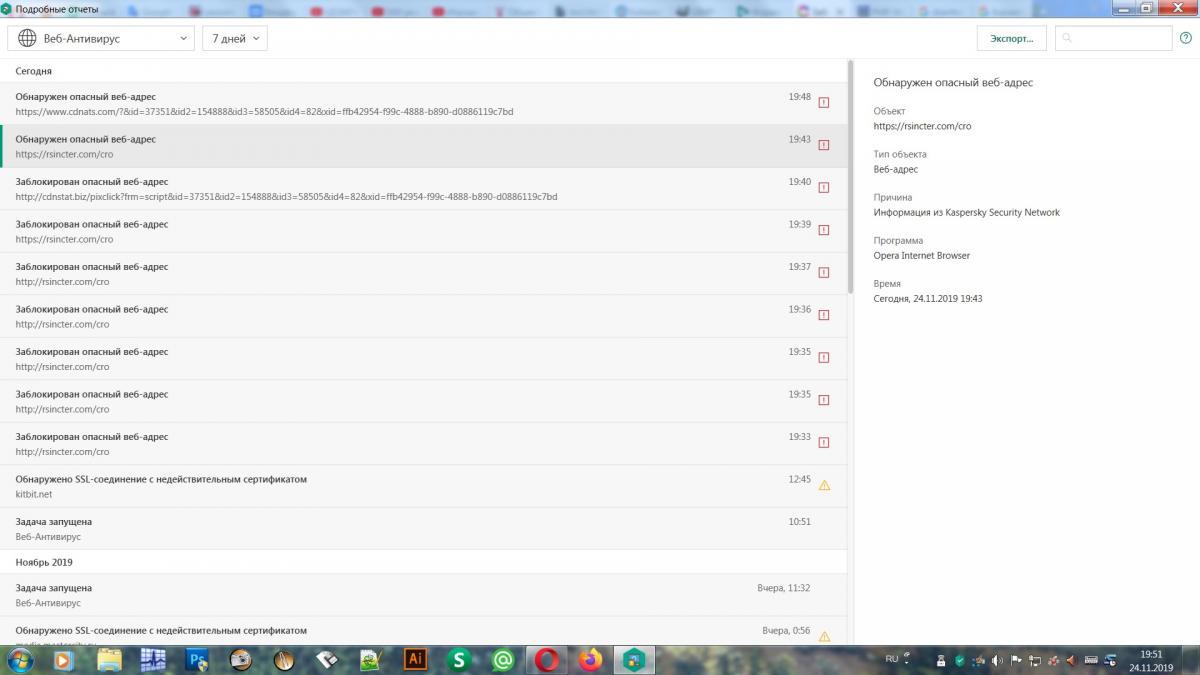The width and height of the screenshot is (1200, 675).
Task: Select the 19:39 blocked rsincter.com entry
Action: click(400, 231)
